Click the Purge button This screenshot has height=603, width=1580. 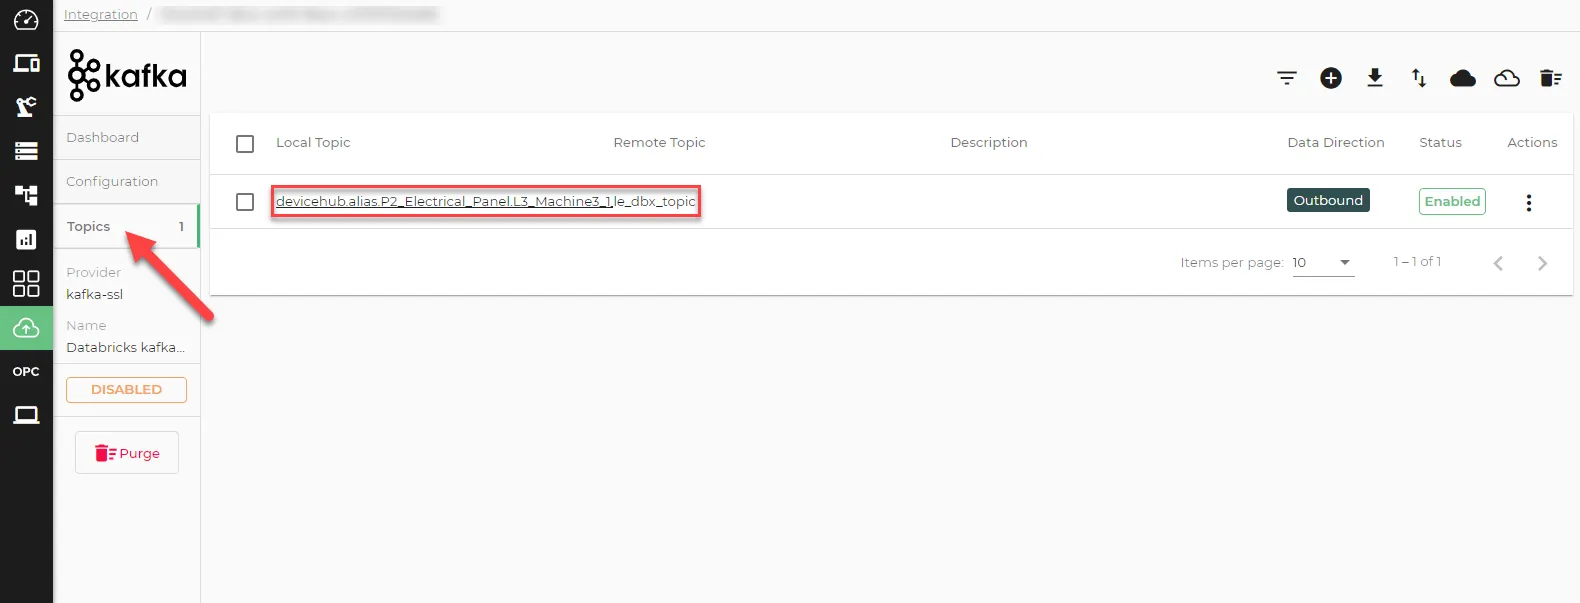pyautogui.click(x=127, y=453)
